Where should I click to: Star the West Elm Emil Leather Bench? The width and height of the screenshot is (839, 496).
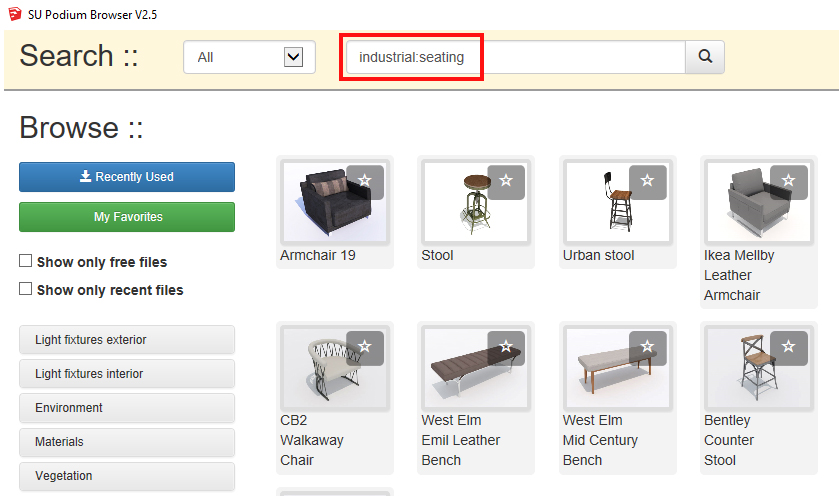click(x=506, y=348)
